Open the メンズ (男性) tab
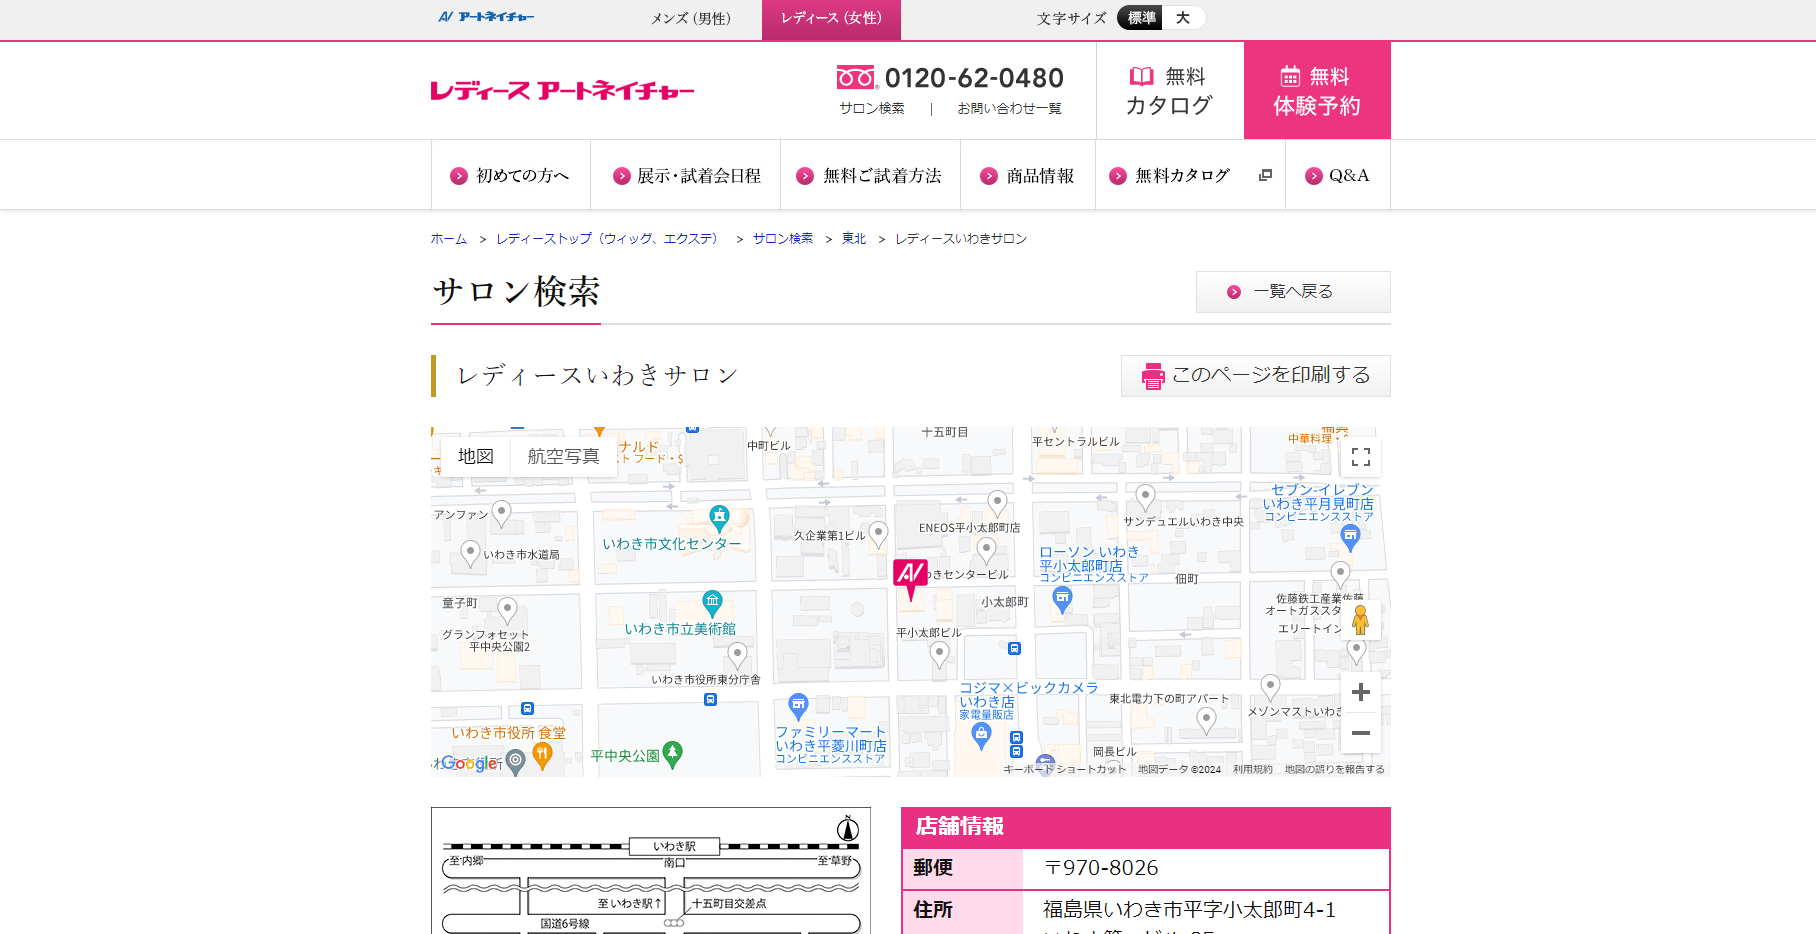Viewport: 1816px width, 934px height. coord(691,19)
